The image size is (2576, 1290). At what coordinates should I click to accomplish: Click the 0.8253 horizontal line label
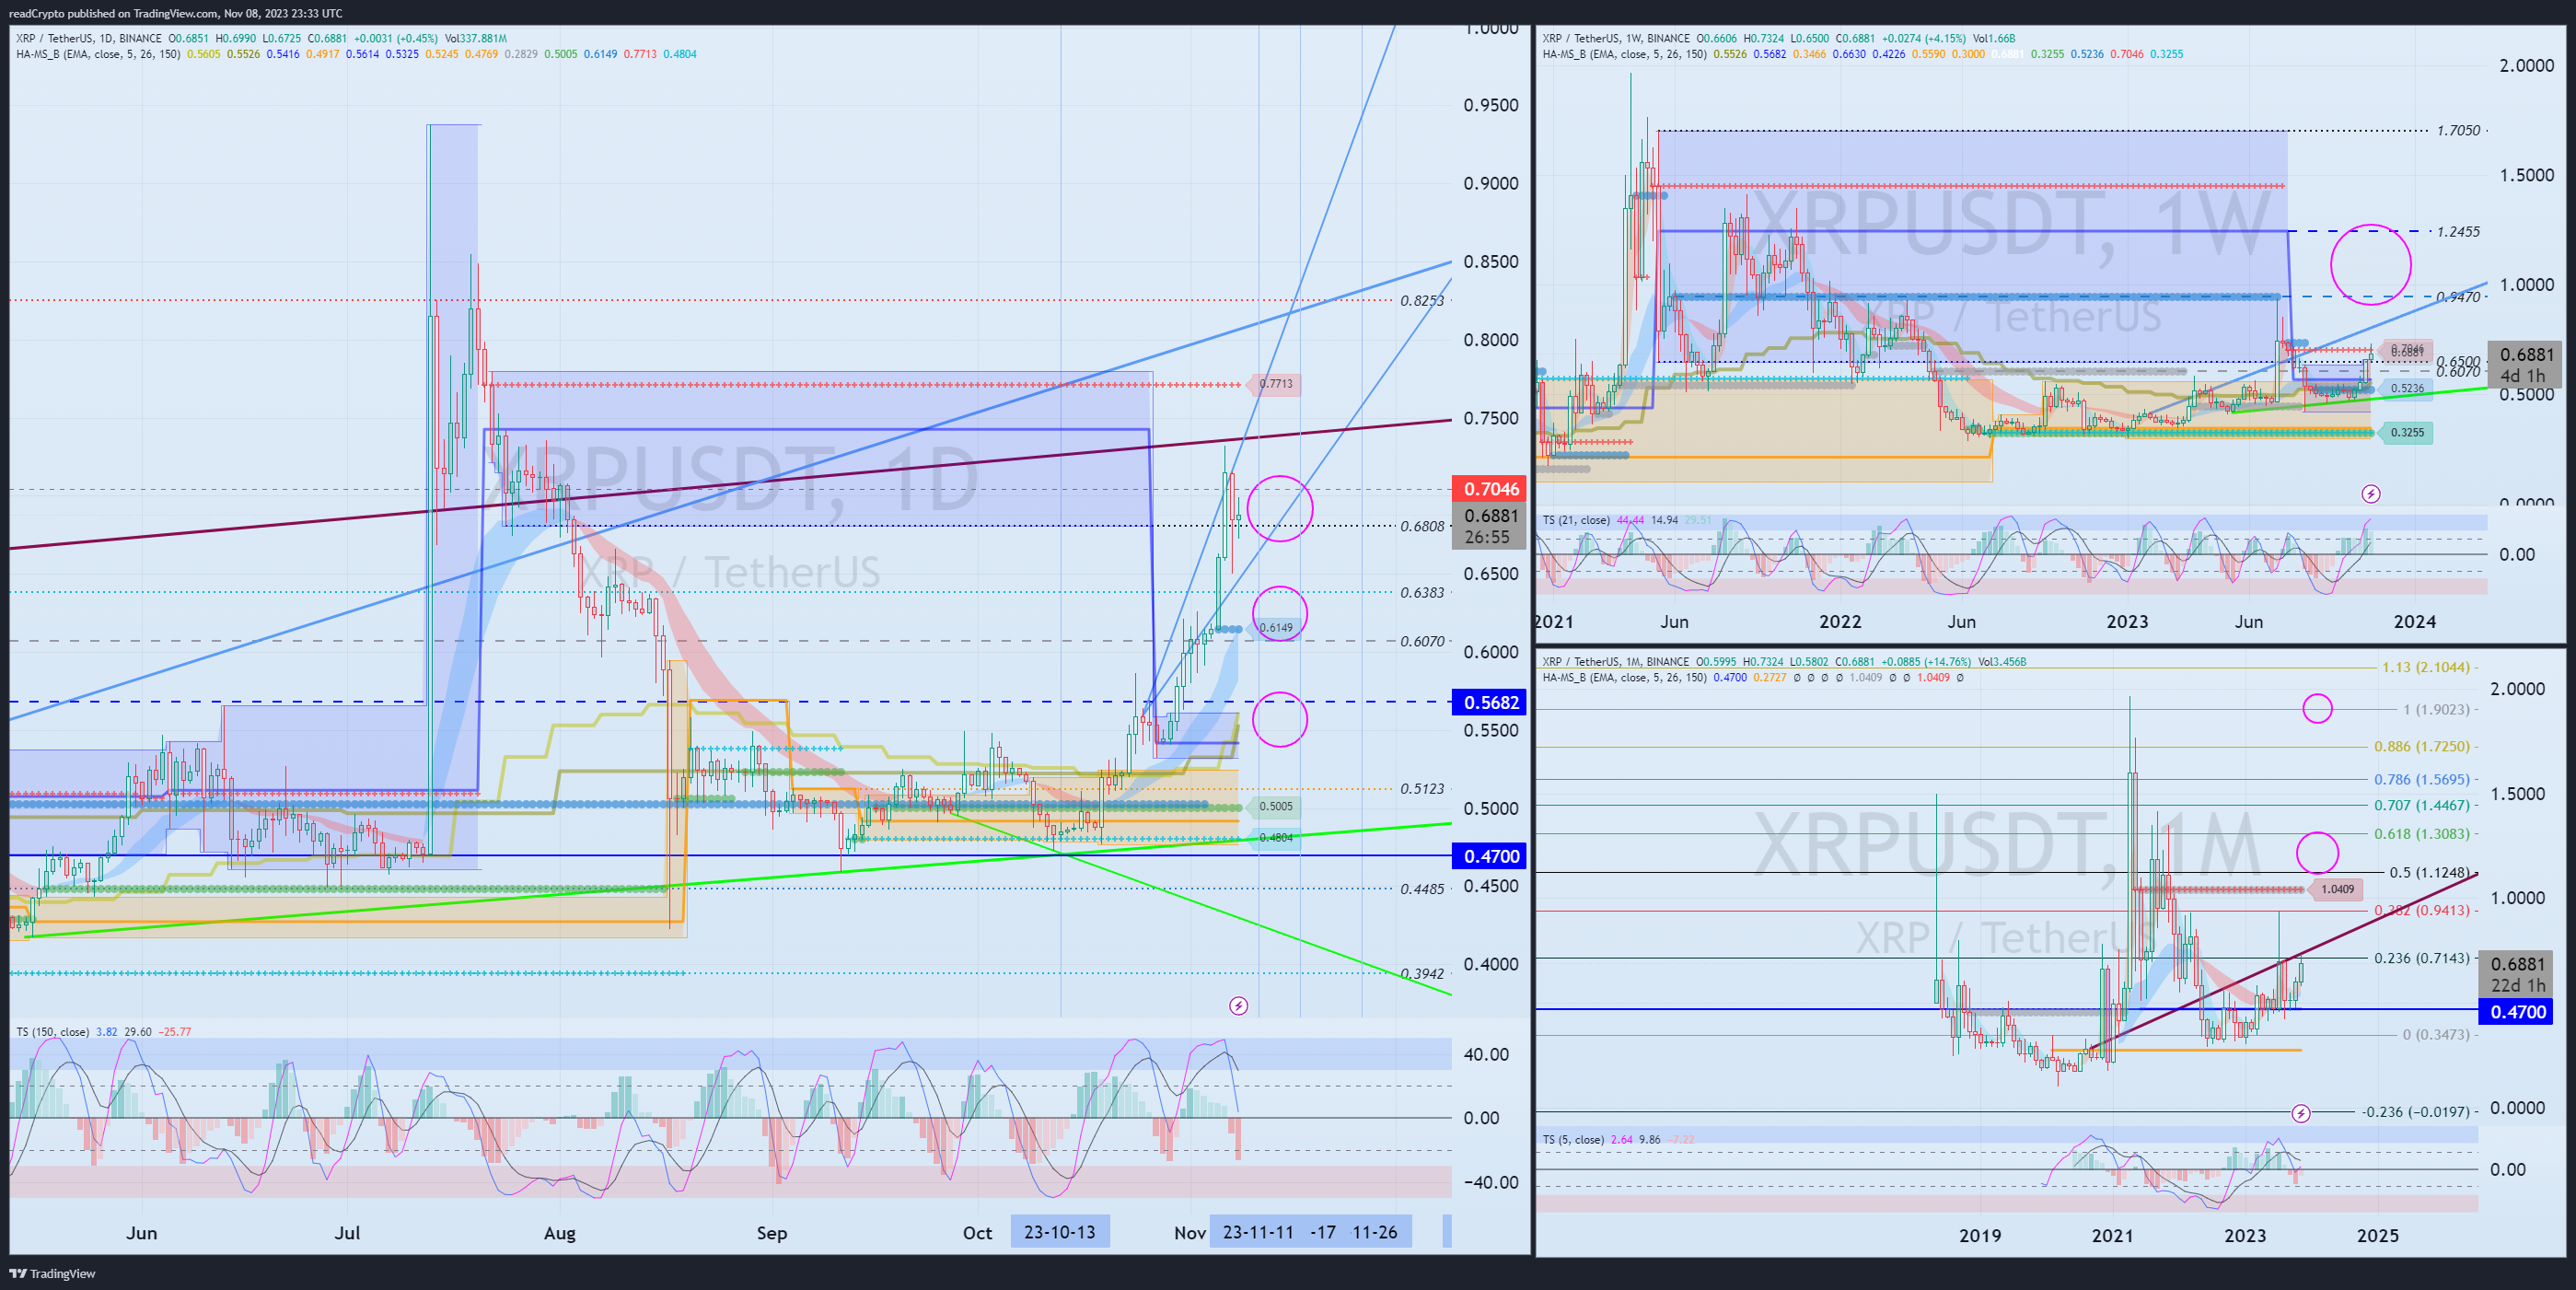pos(1422,300)
